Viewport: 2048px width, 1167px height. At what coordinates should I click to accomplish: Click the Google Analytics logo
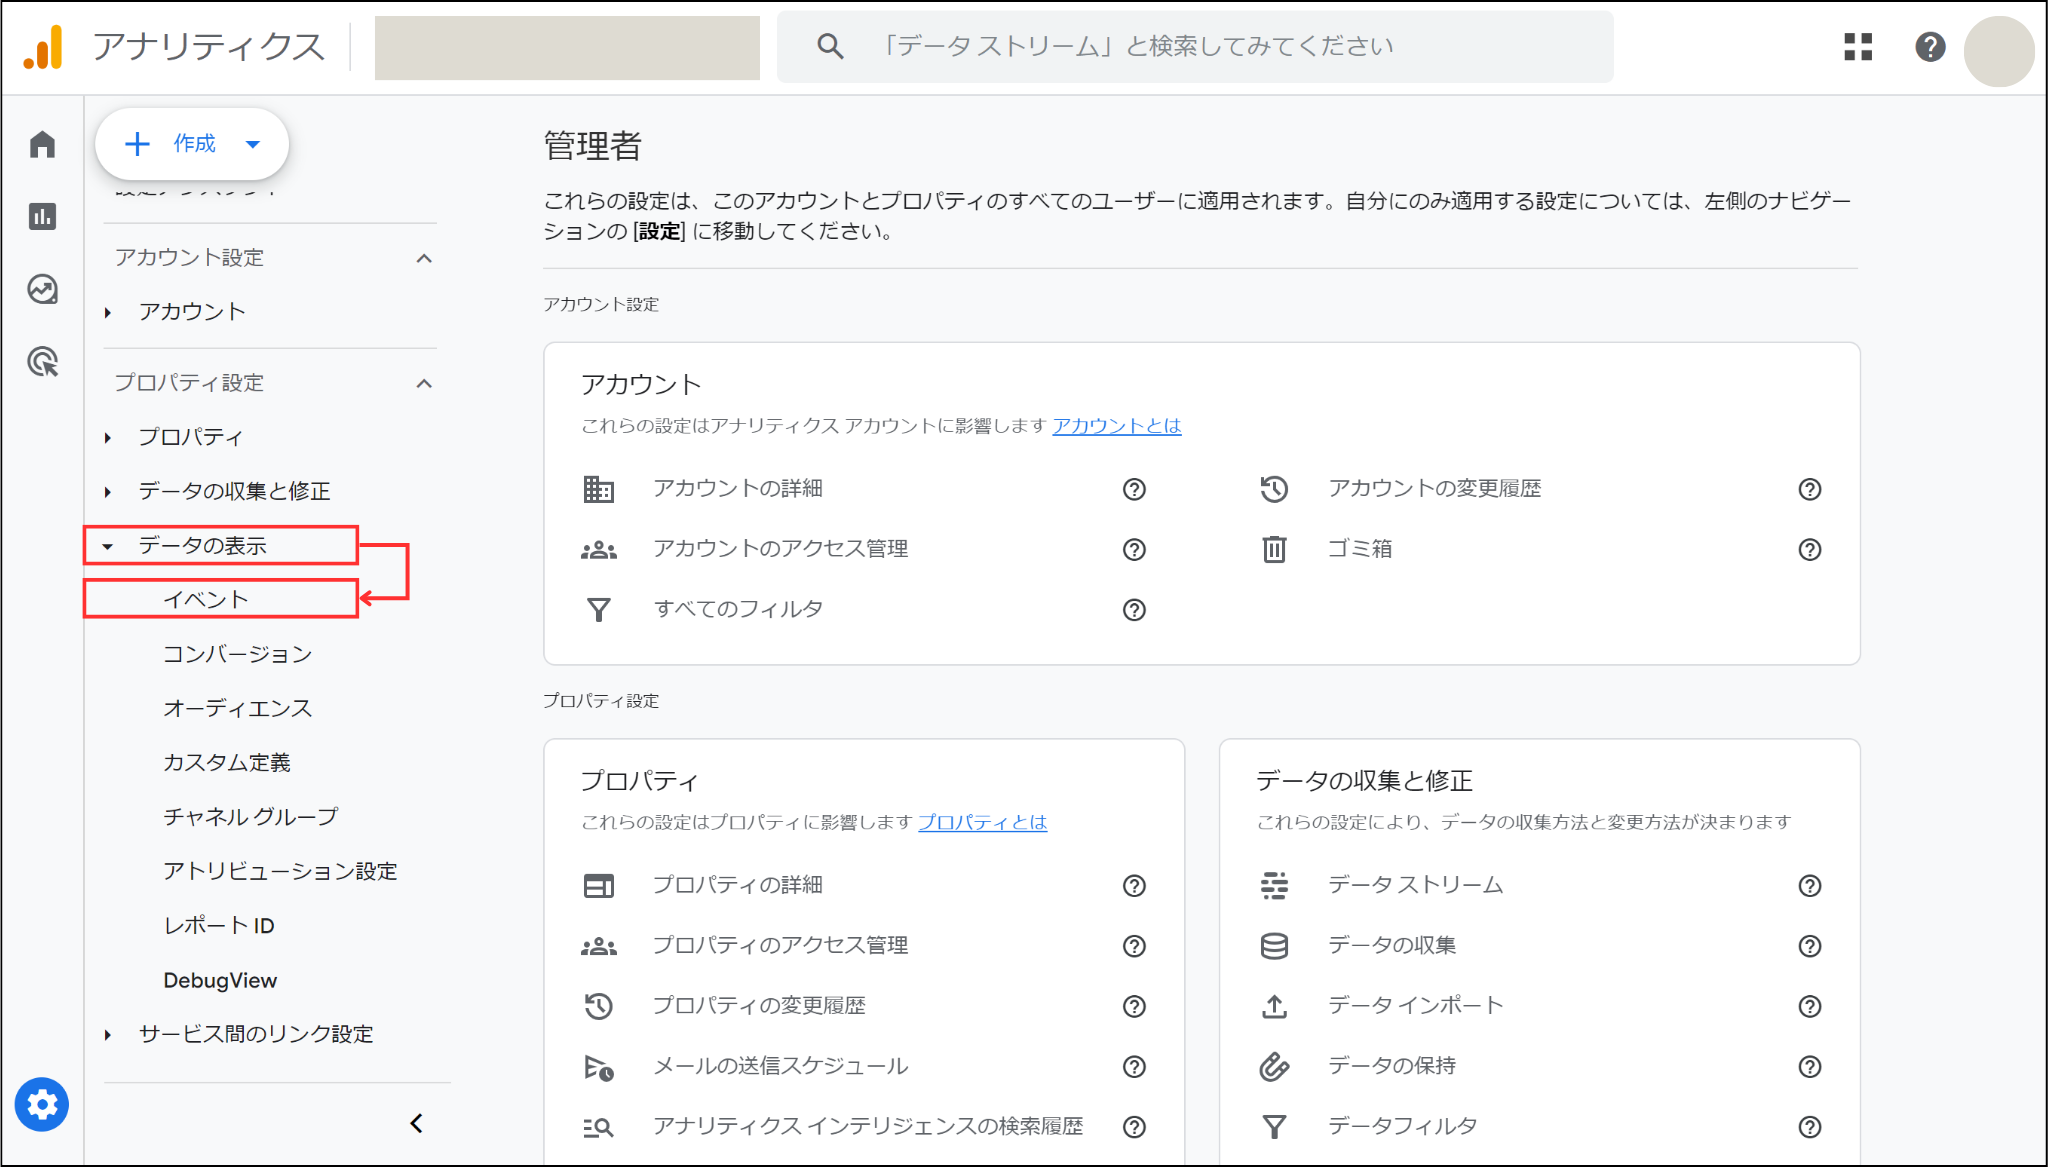43,47
